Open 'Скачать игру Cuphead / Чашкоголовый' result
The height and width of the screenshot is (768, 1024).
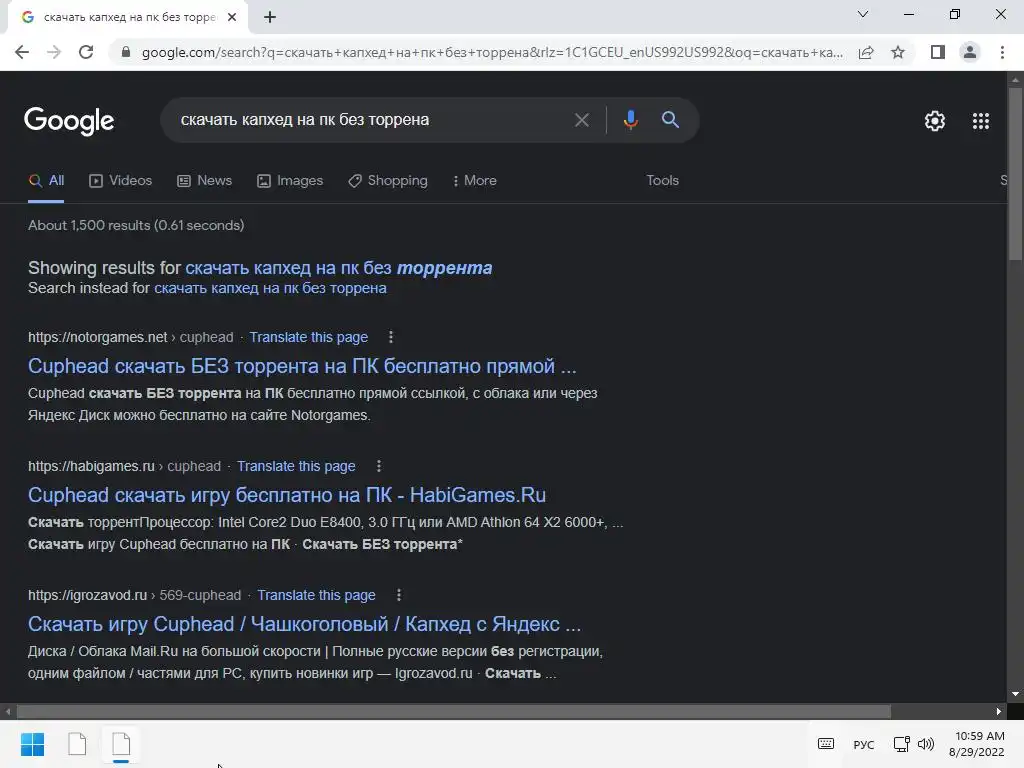coord(305,624)
